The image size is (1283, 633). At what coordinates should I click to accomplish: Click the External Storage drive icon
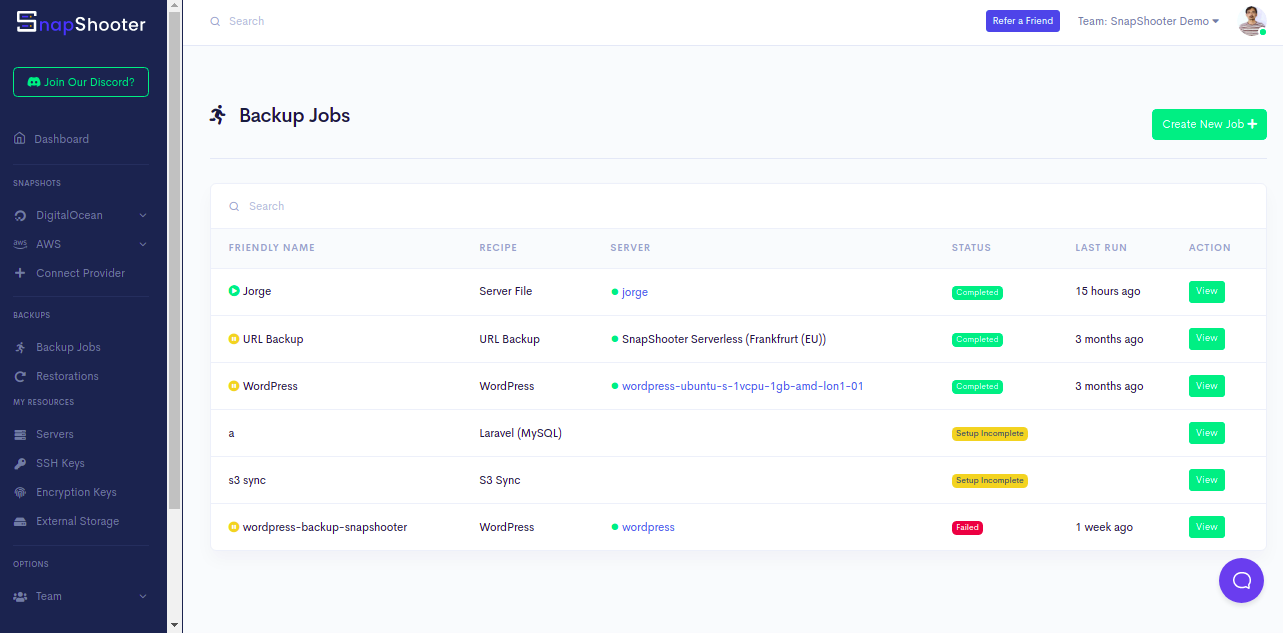tap(20, 521)
